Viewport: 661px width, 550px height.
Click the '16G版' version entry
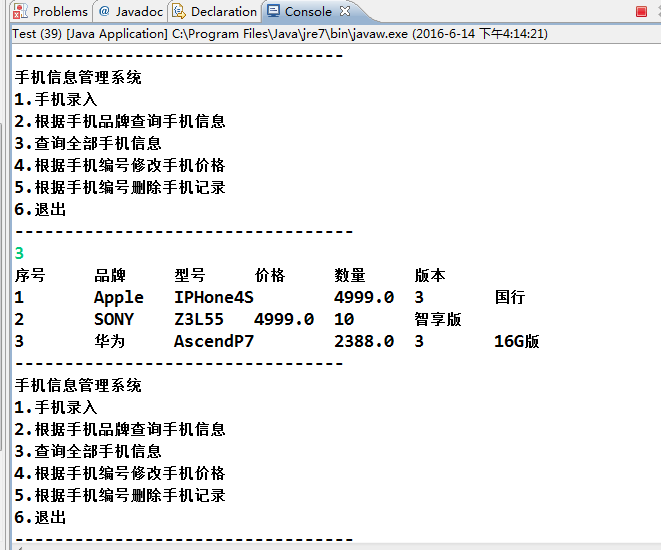(517, 341)
